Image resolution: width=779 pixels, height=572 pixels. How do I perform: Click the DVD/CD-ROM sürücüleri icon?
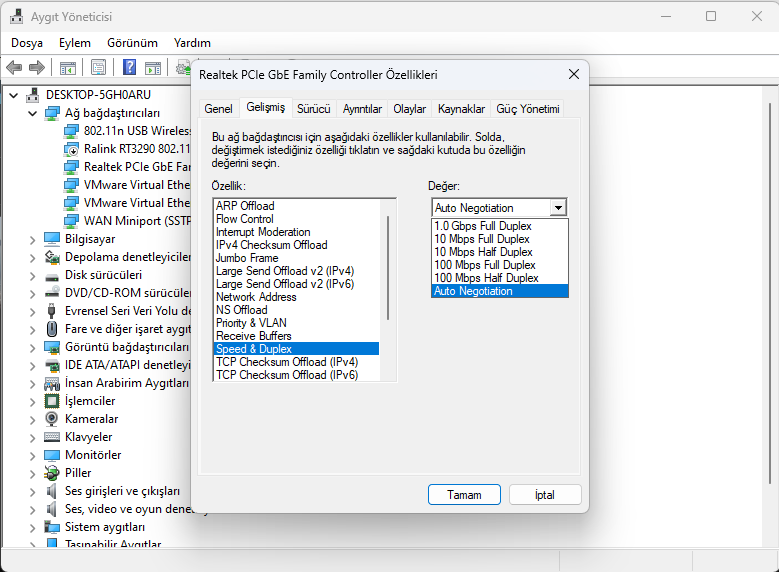pyautogui.click(x=52, y=293)
